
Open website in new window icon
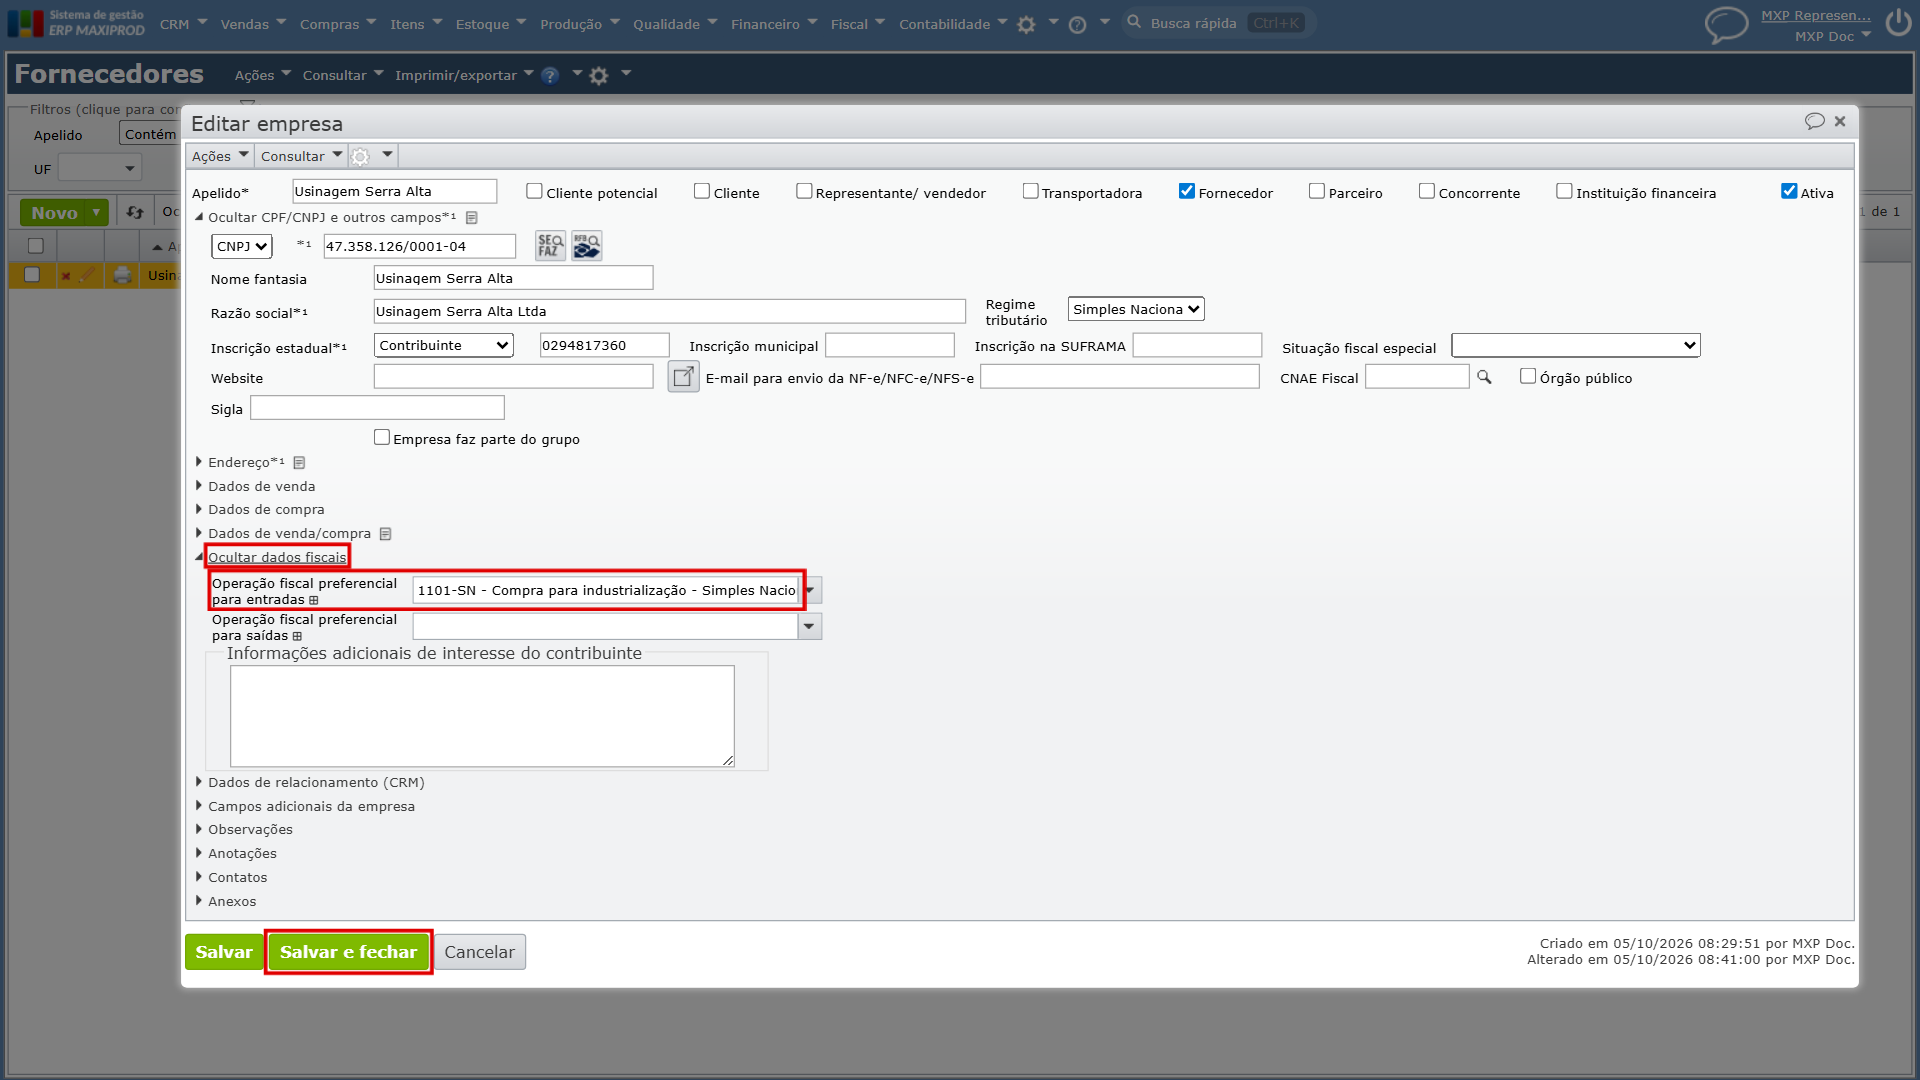683,377
